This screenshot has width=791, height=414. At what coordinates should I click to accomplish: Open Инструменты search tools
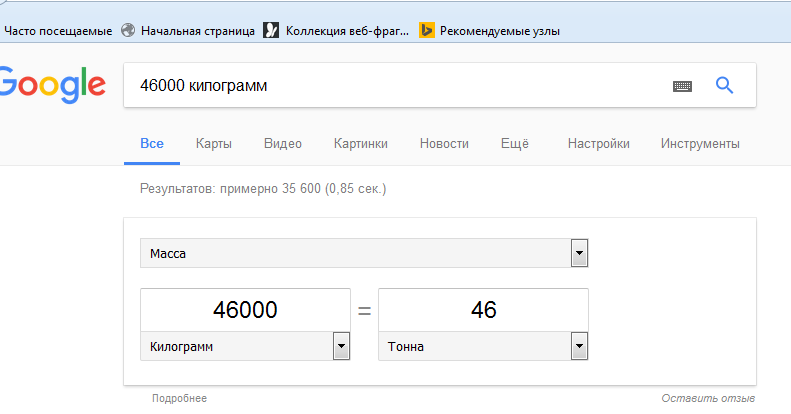(700, 144)
